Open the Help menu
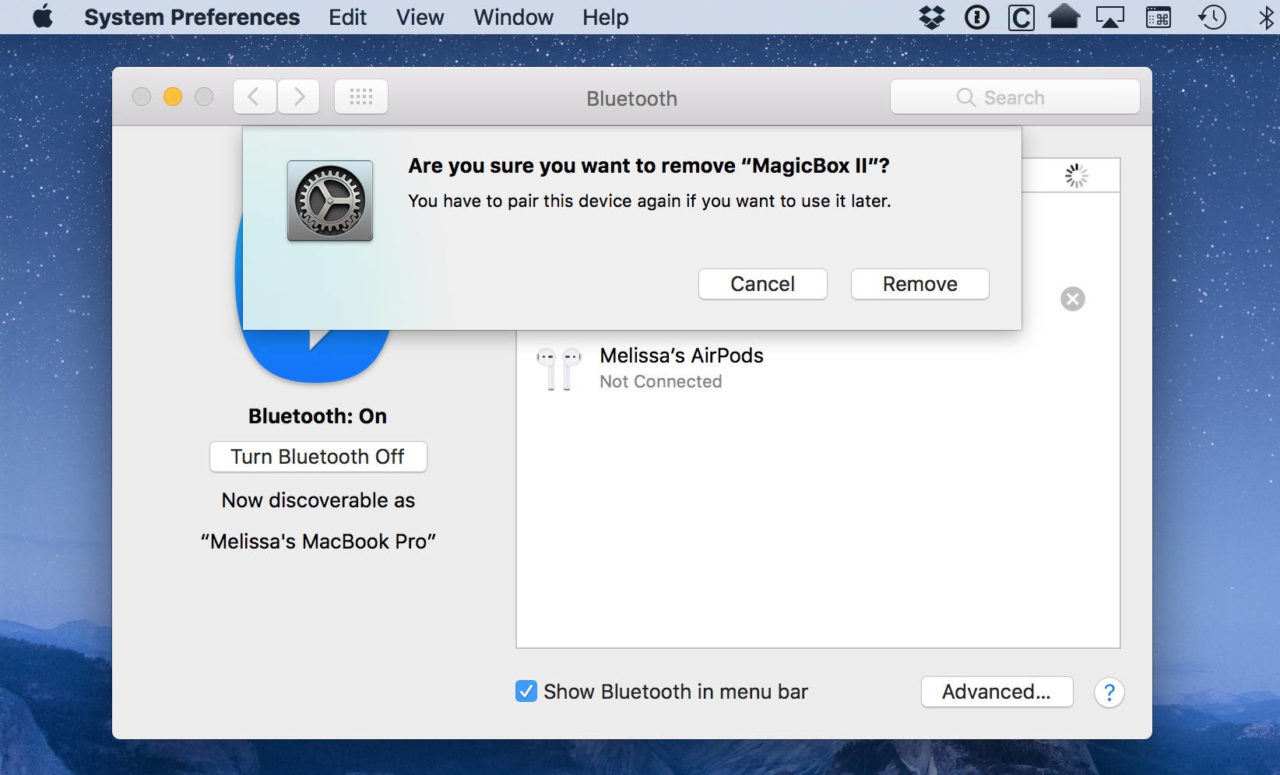Viewport: 1280px width, 775px height. 605,17
